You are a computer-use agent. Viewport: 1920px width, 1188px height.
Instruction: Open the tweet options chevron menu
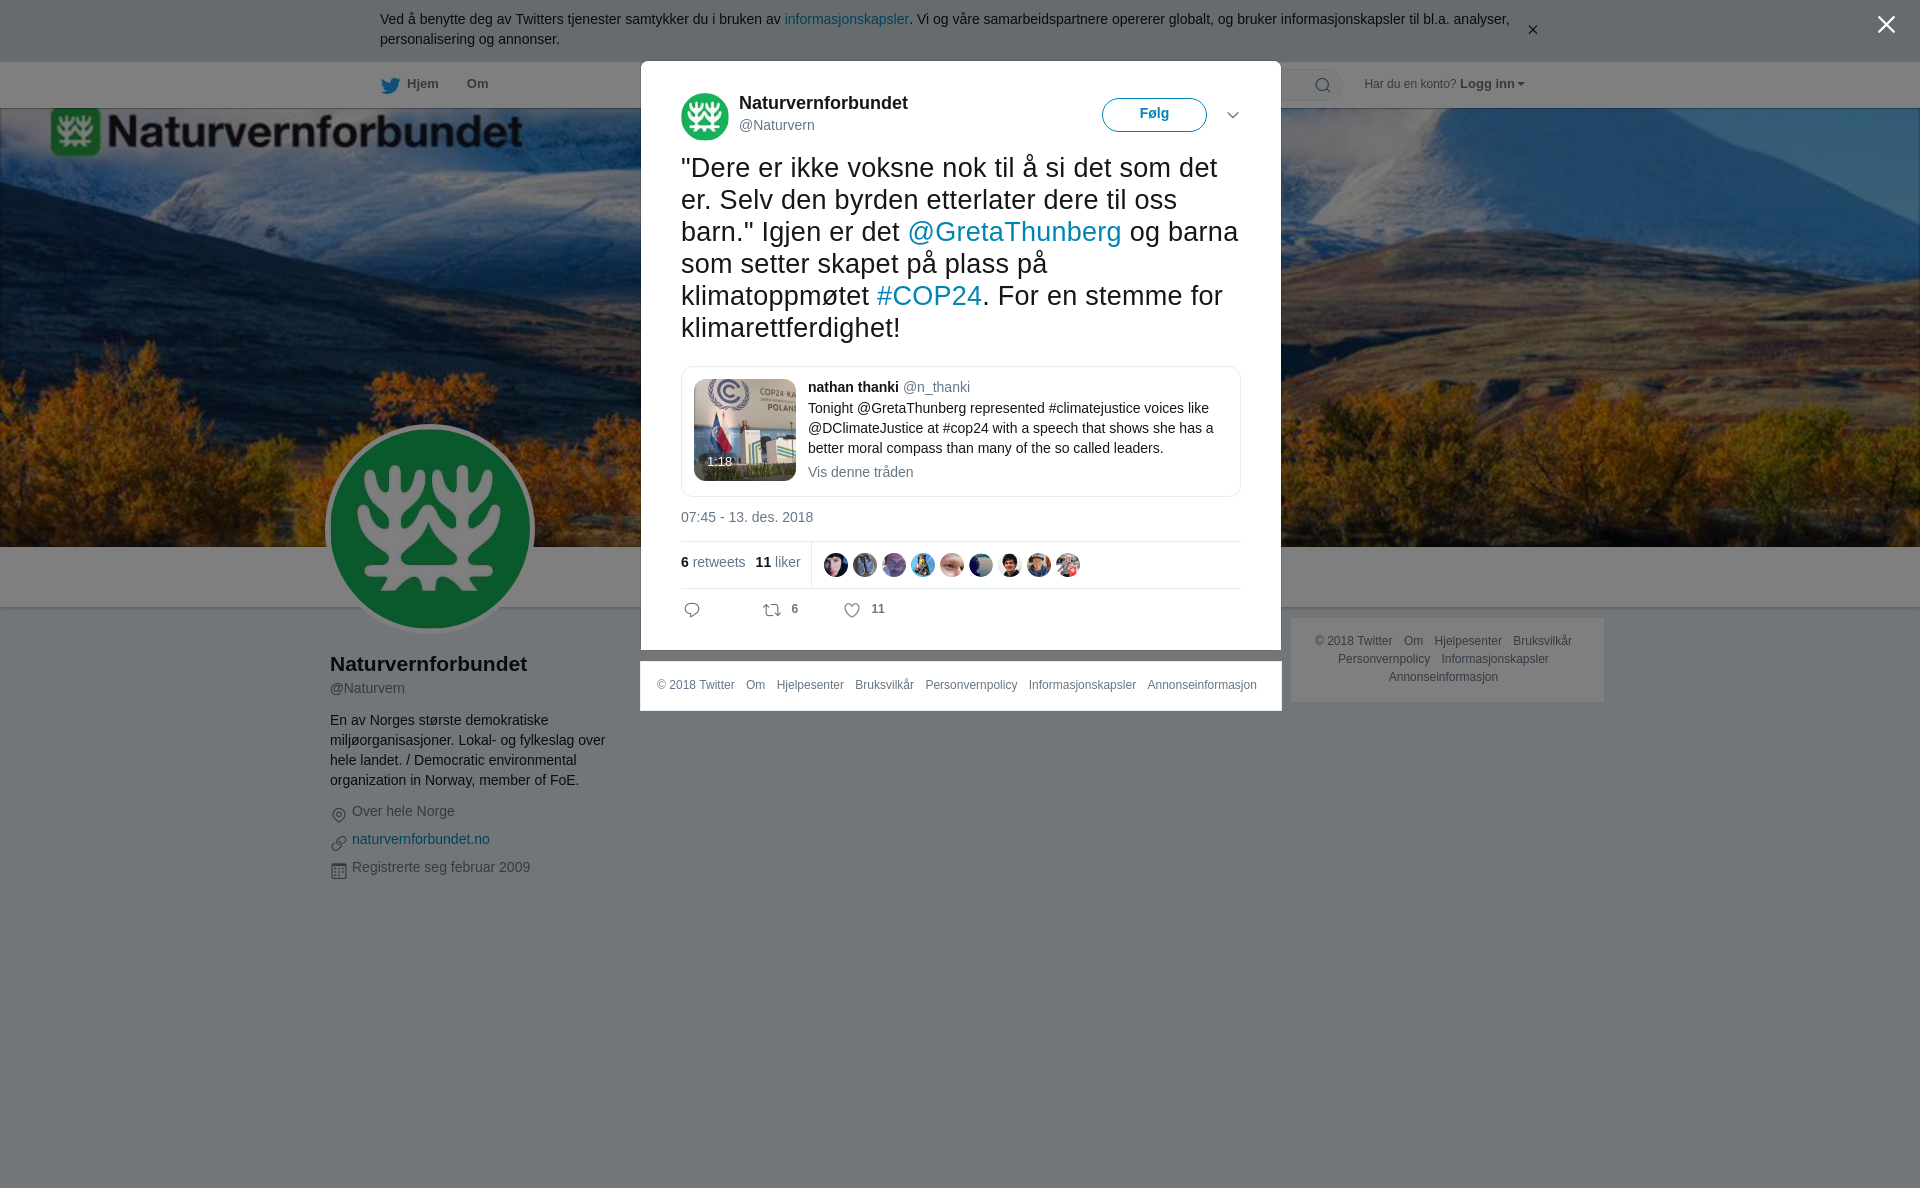tap(1233, 115)
